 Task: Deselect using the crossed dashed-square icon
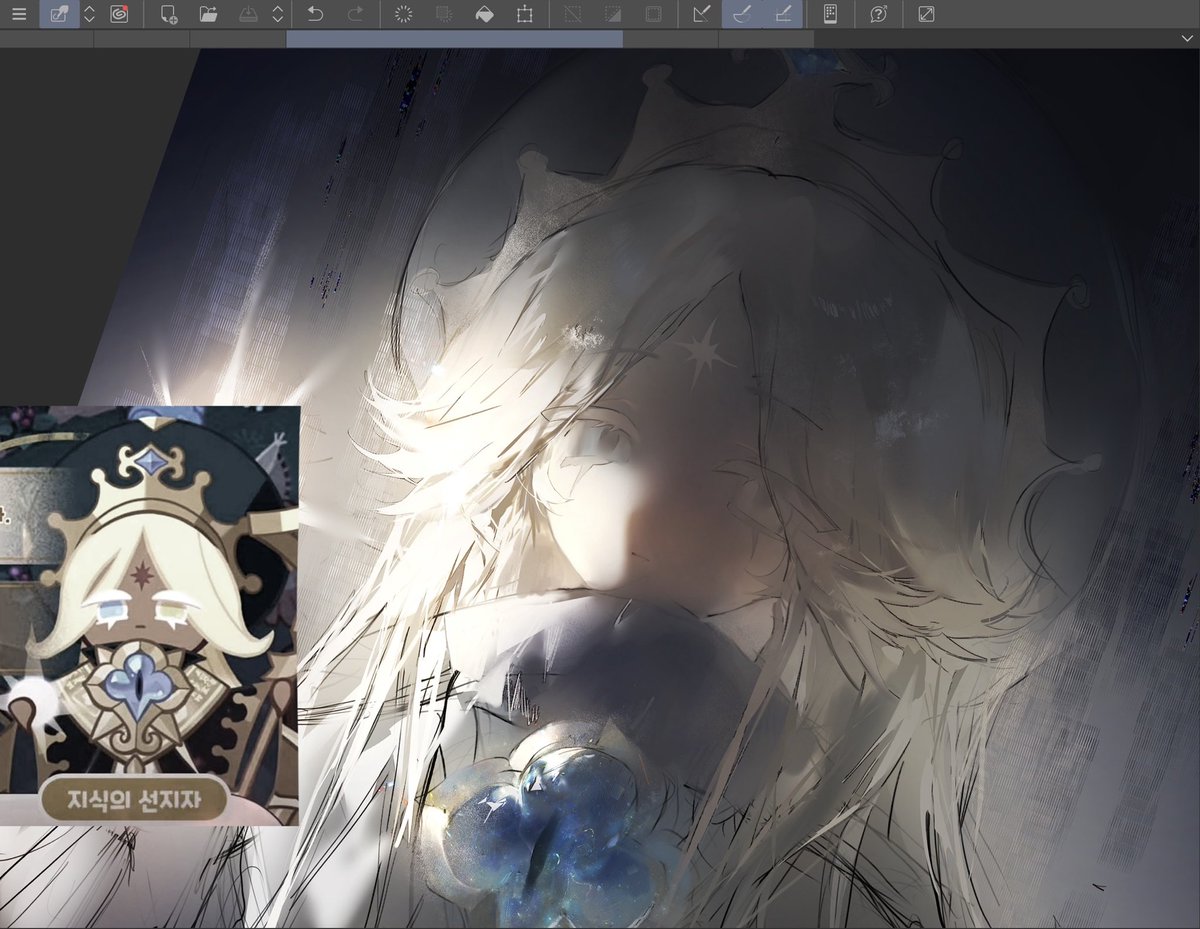[572, 14]
